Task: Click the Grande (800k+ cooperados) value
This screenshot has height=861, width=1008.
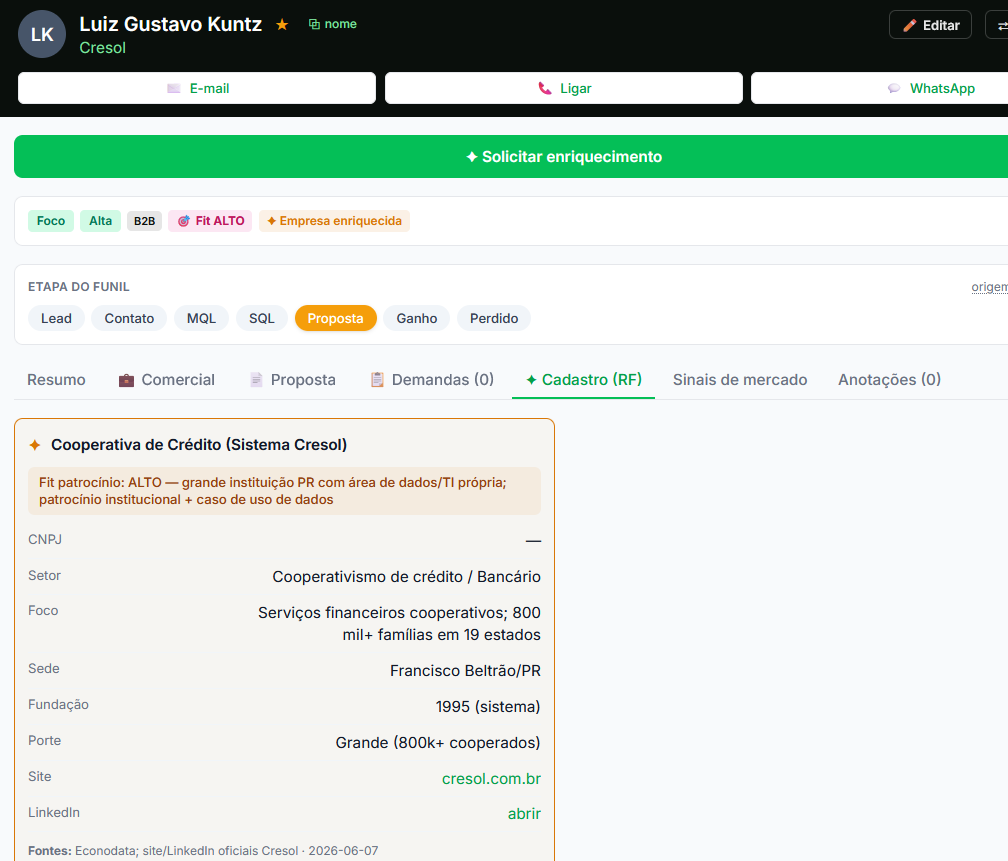Action: coord(438,743)
